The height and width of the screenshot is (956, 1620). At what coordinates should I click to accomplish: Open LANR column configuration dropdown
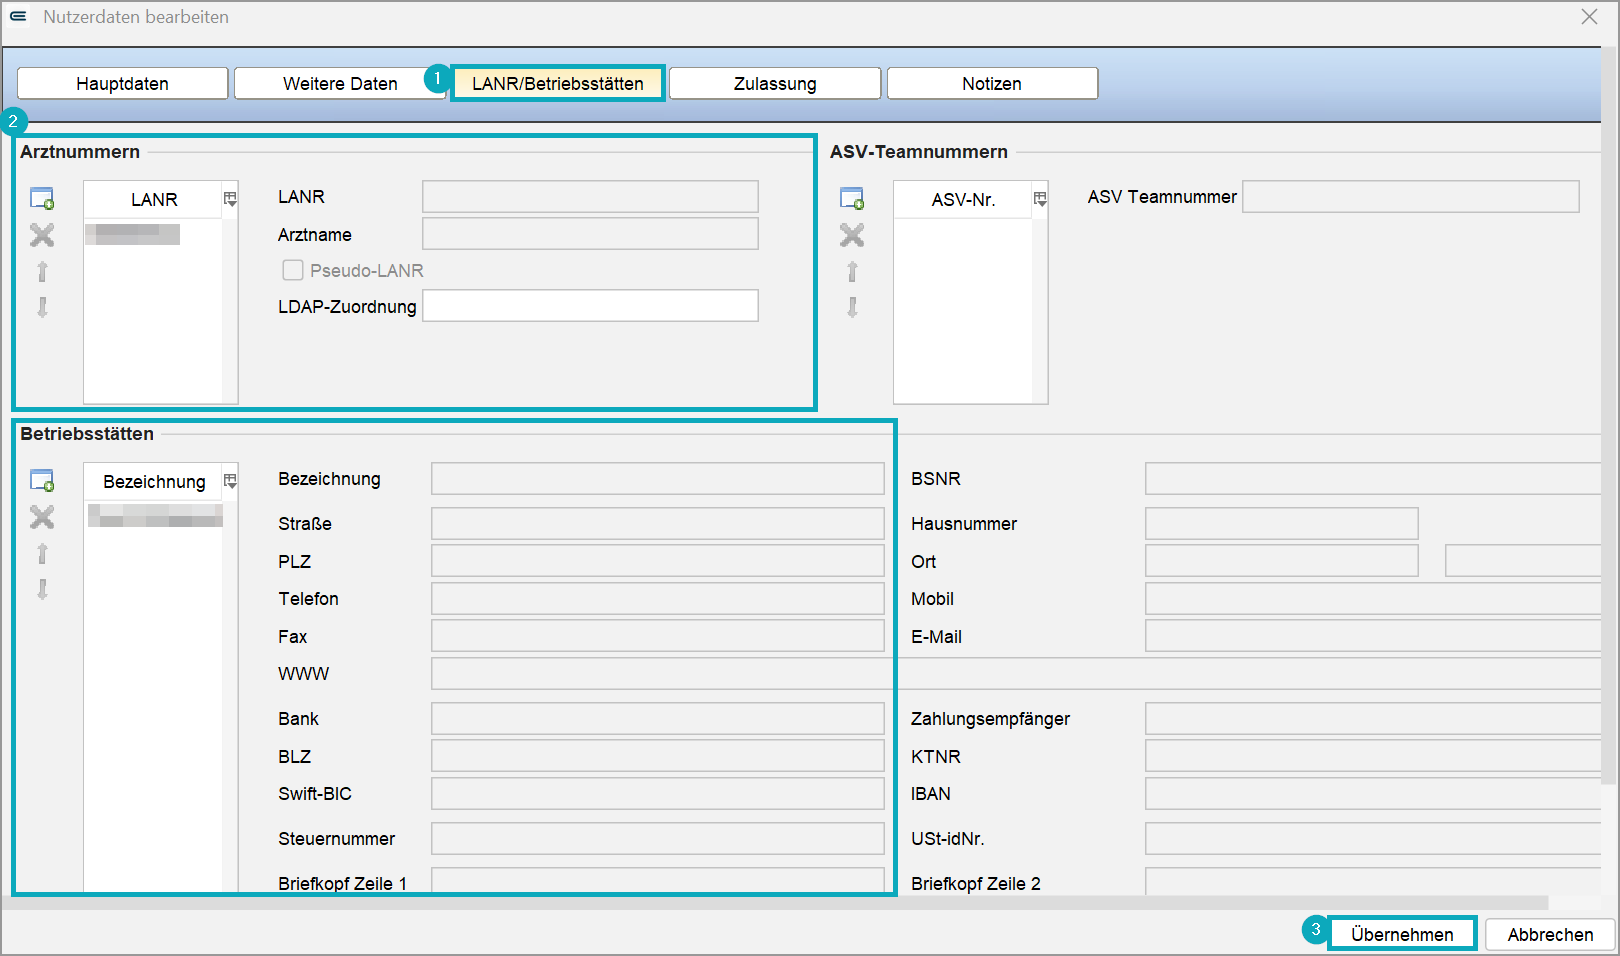[x=230, y=199]
